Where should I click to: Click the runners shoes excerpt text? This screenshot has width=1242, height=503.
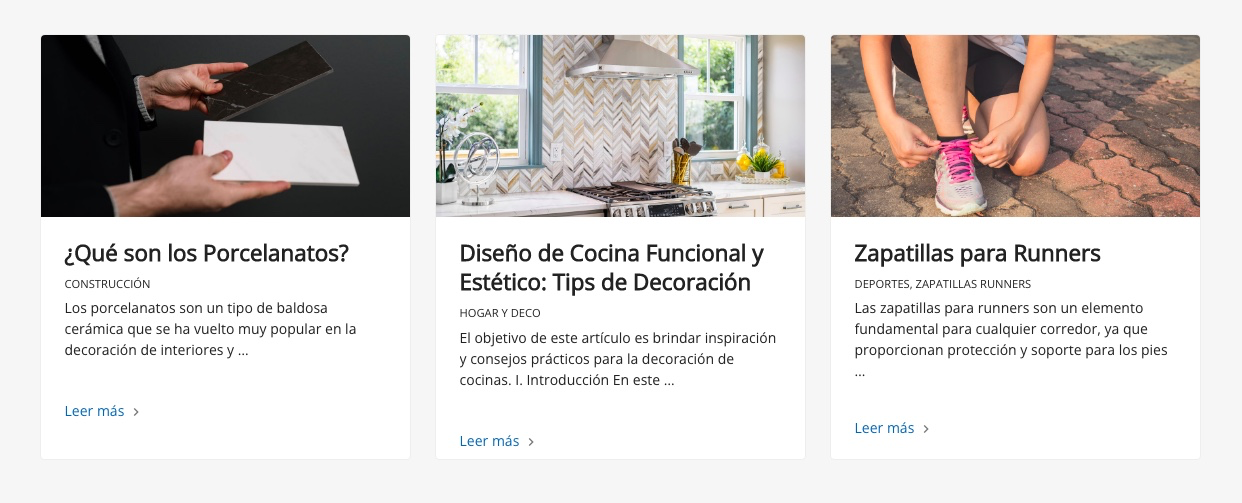1011,340
